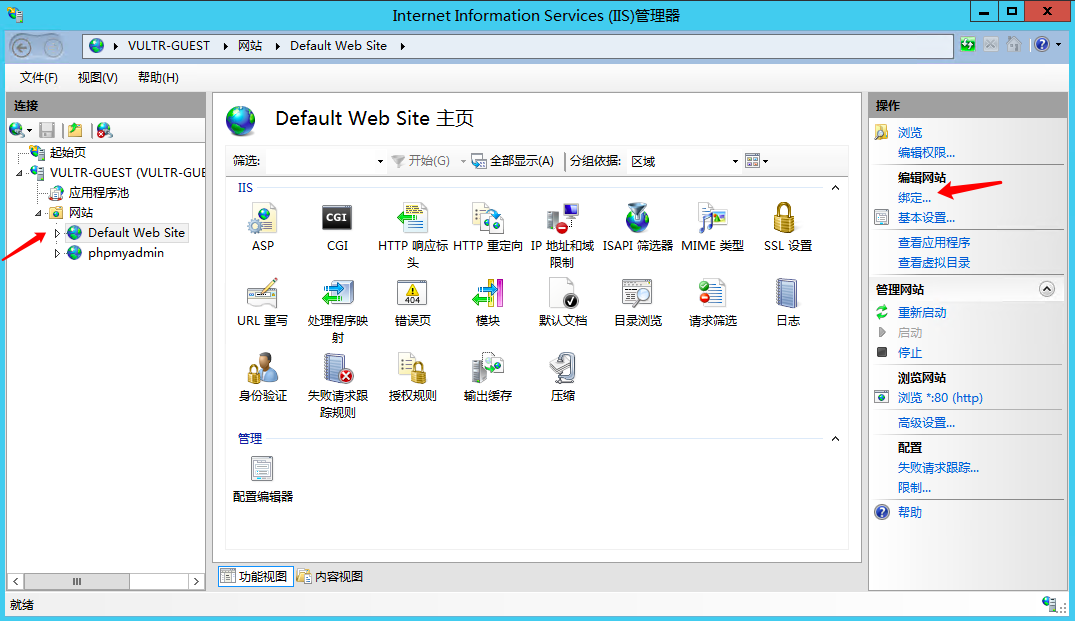This screenshot has height=621, width=1075.
Task: Open the 帮助(H) menu
Action: (158, 77)
